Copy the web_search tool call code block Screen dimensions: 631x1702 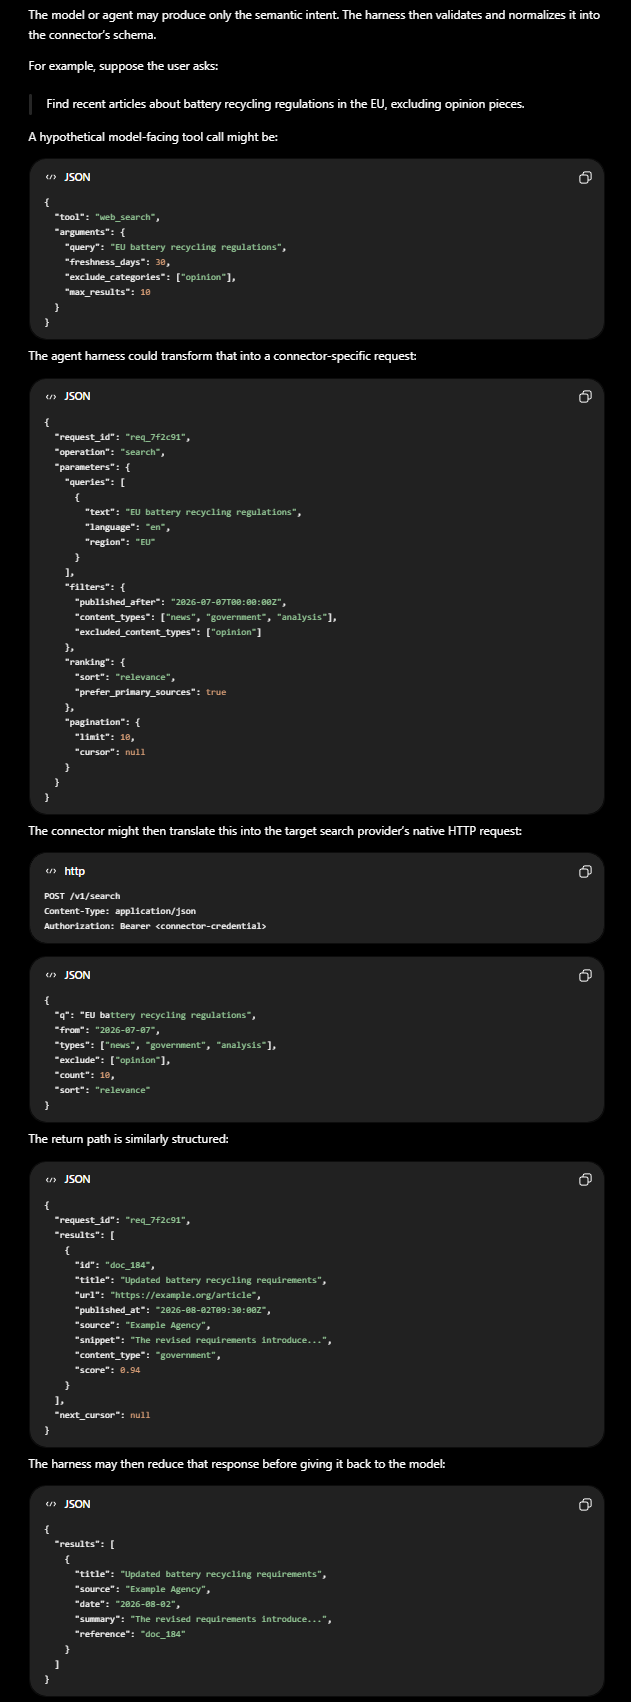[x=585, y=177]
